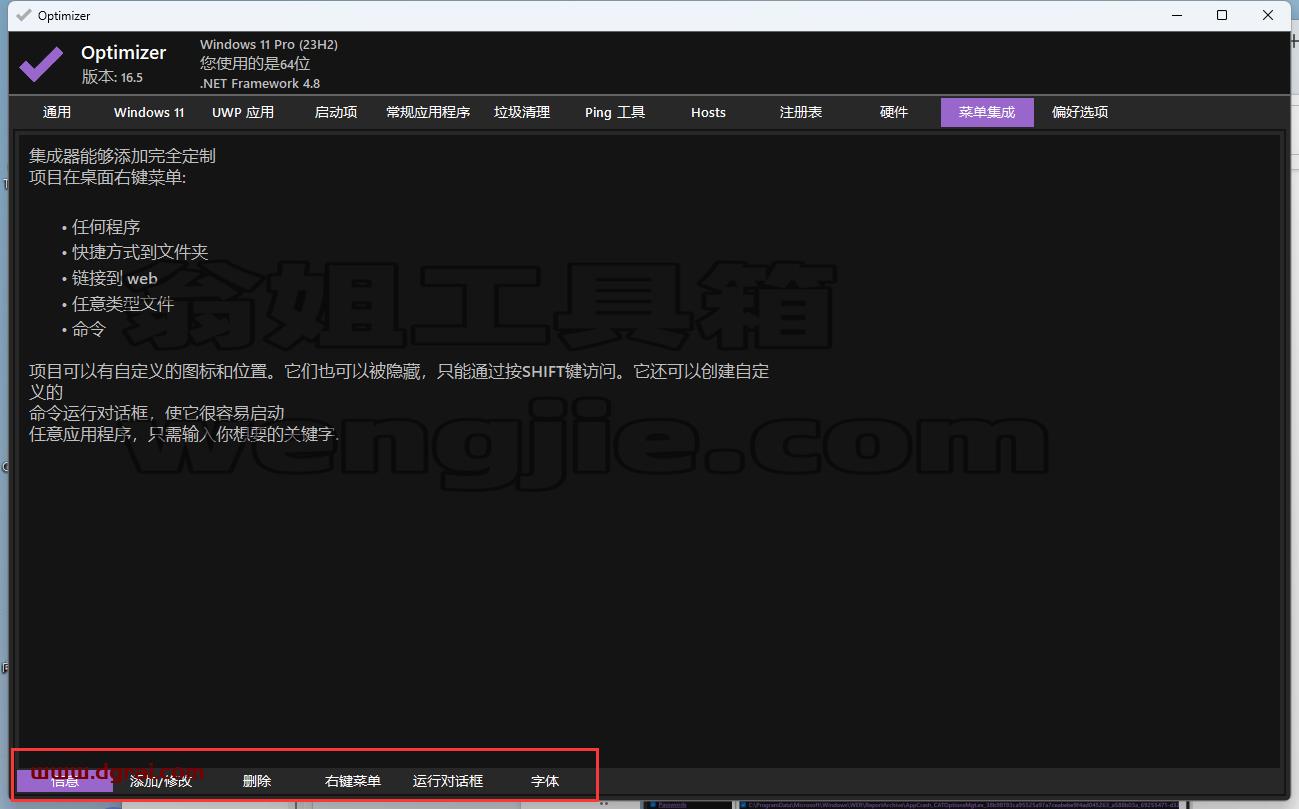Image resolution: width=1299 pixels, height=809 pixels.
Task: Click the 任意类型文件 bullet item
Action: pos(123,303)
